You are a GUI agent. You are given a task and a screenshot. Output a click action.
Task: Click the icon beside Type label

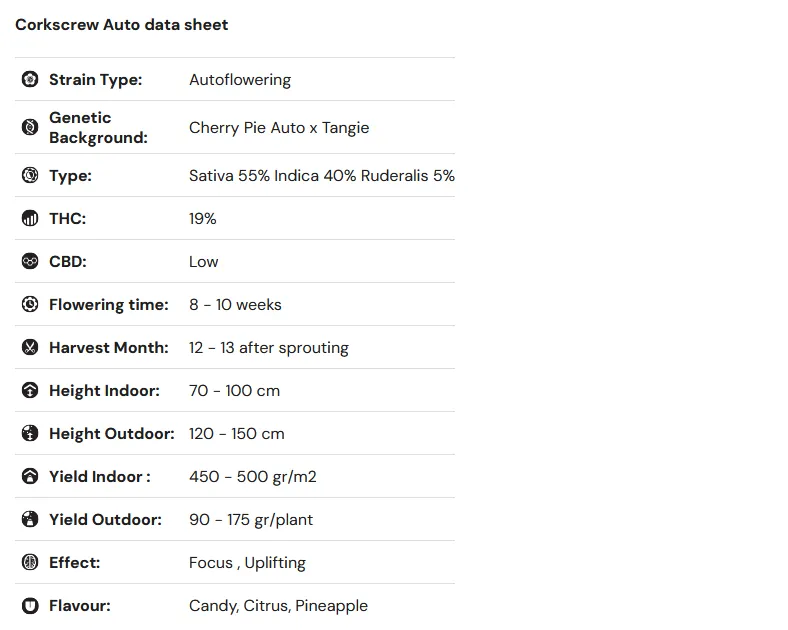click(30, 175)
